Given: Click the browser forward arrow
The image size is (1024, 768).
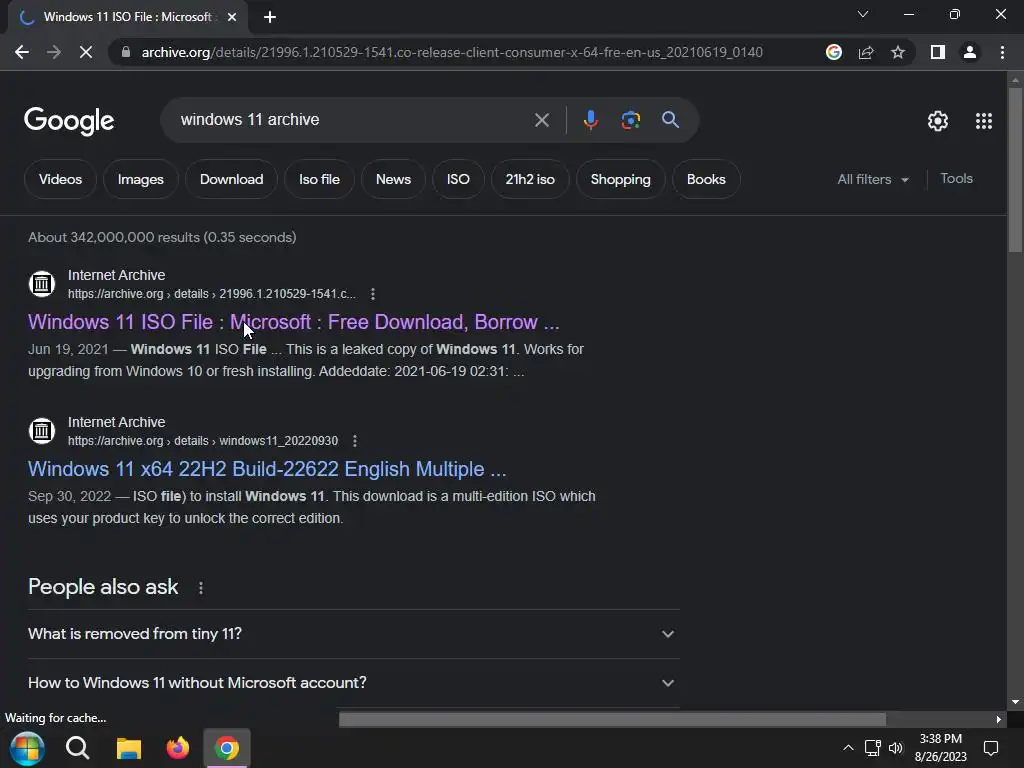Looking at the screenshot, I should [54, 52].
